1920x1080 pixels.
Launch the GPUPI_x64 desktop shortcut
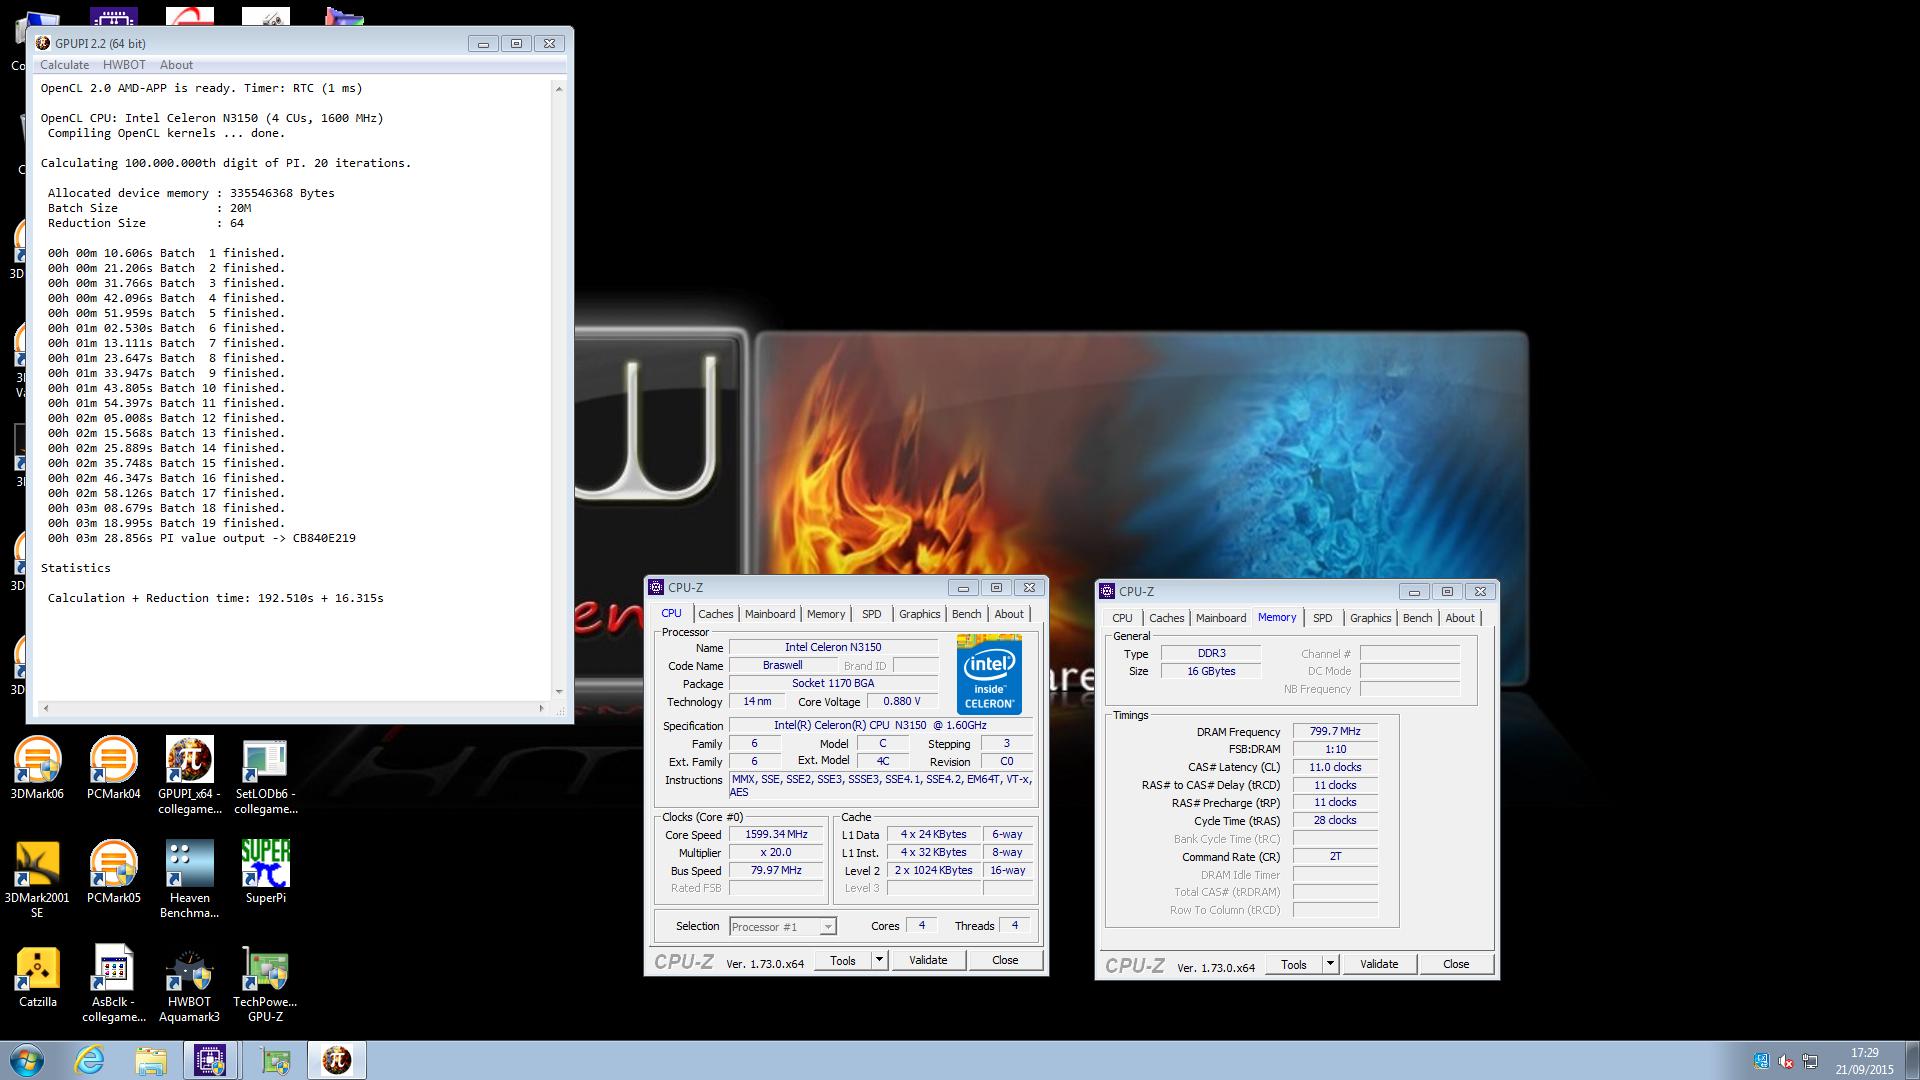point(189,776)
